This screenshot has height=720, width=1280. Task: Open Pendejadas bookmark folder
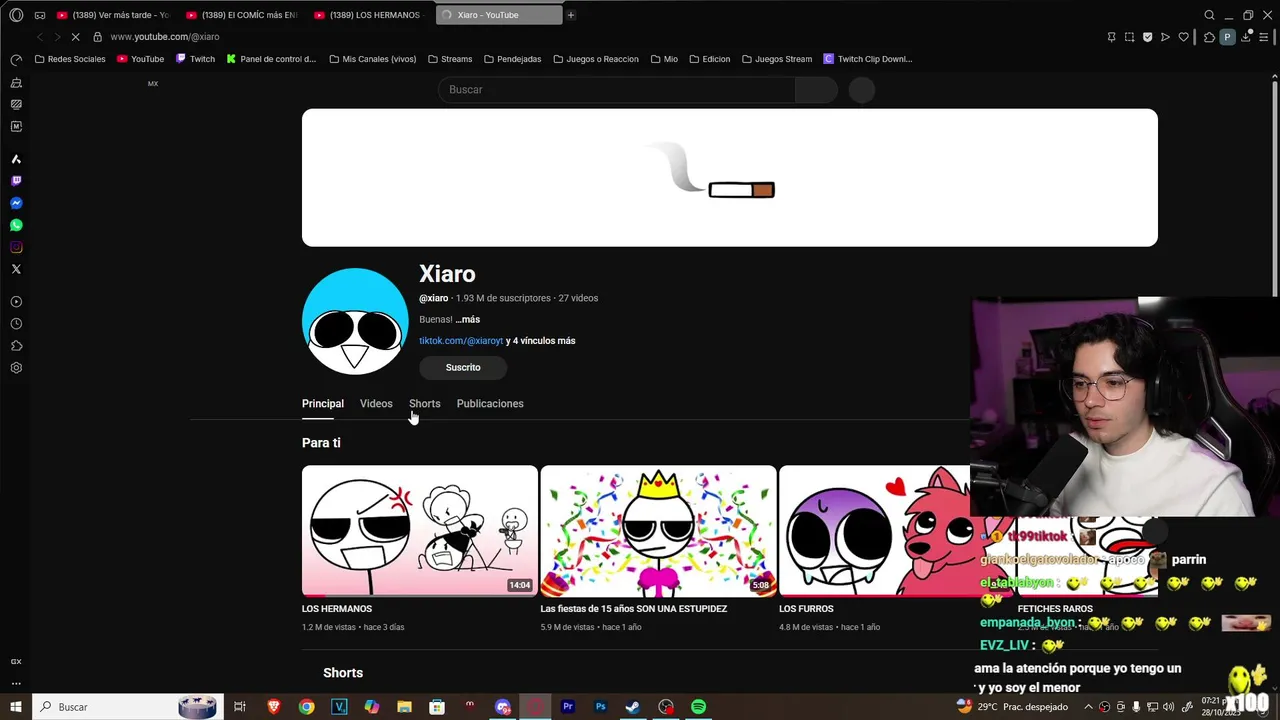point(512,59)
